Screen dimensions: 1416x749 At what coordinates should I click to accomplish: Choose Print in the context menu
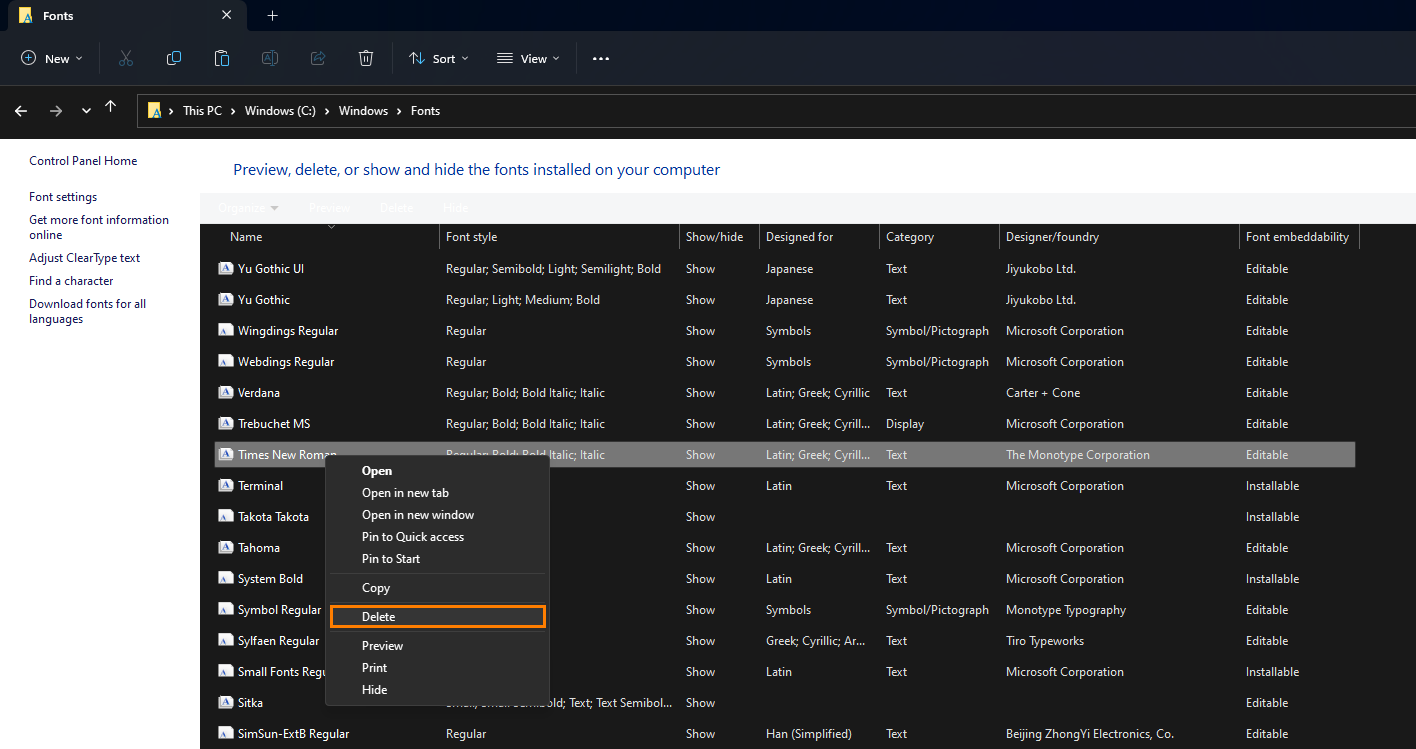point(438,668)
